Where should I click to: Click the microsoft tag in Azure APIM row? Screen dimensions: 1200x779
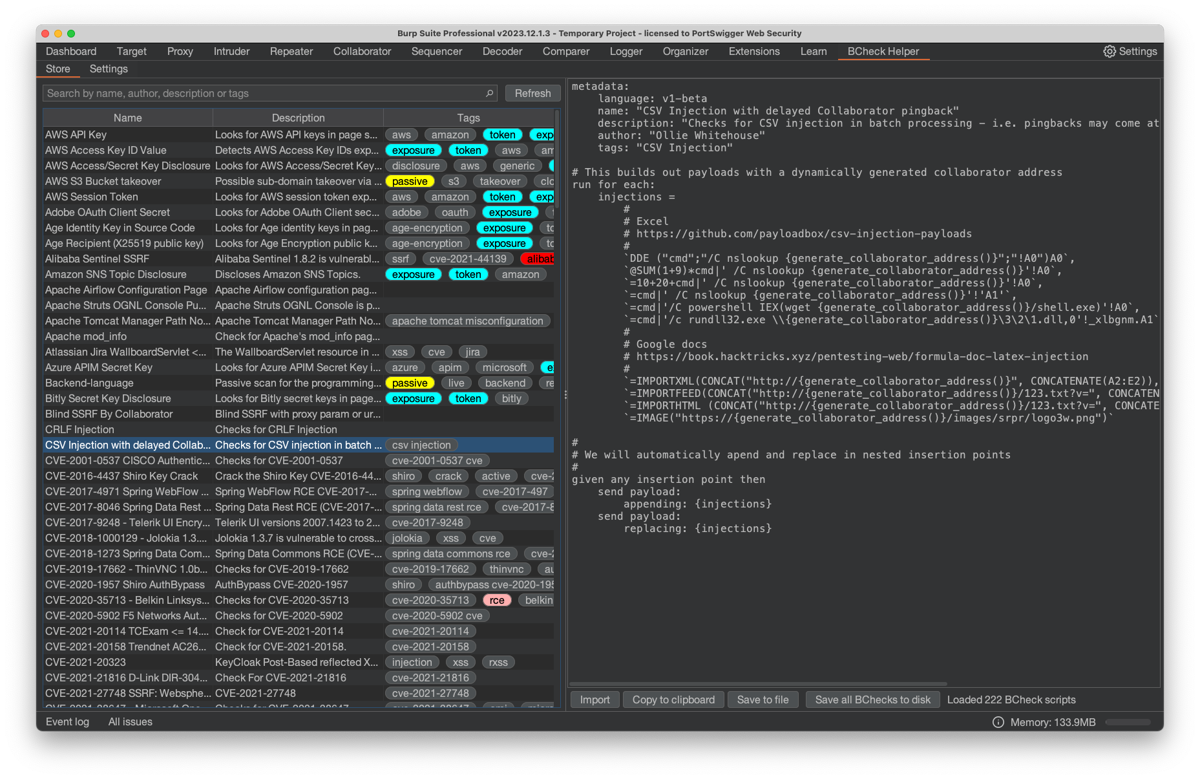click(504, 367)
